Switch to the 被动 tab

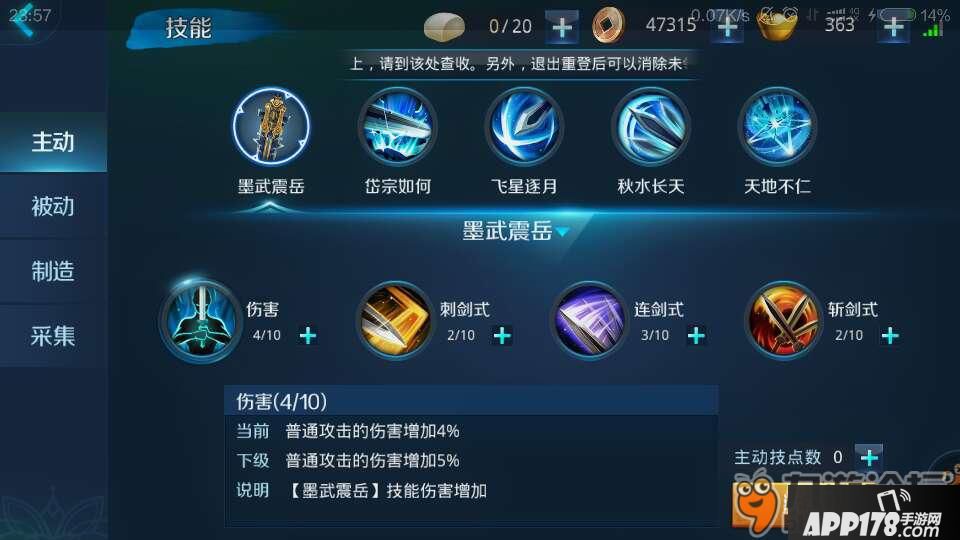pyautogui.click(x=53, y=206)
